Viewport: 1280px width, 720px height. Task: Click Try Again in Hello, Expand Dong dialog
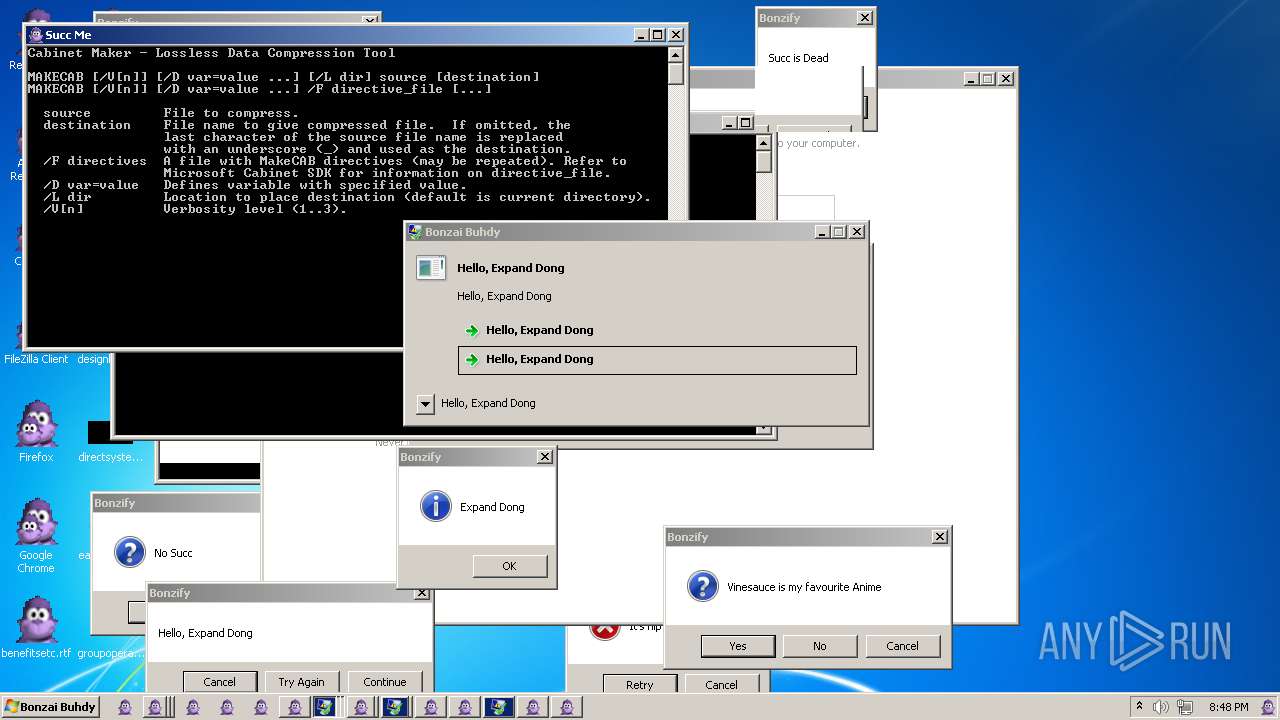[301, 682]
